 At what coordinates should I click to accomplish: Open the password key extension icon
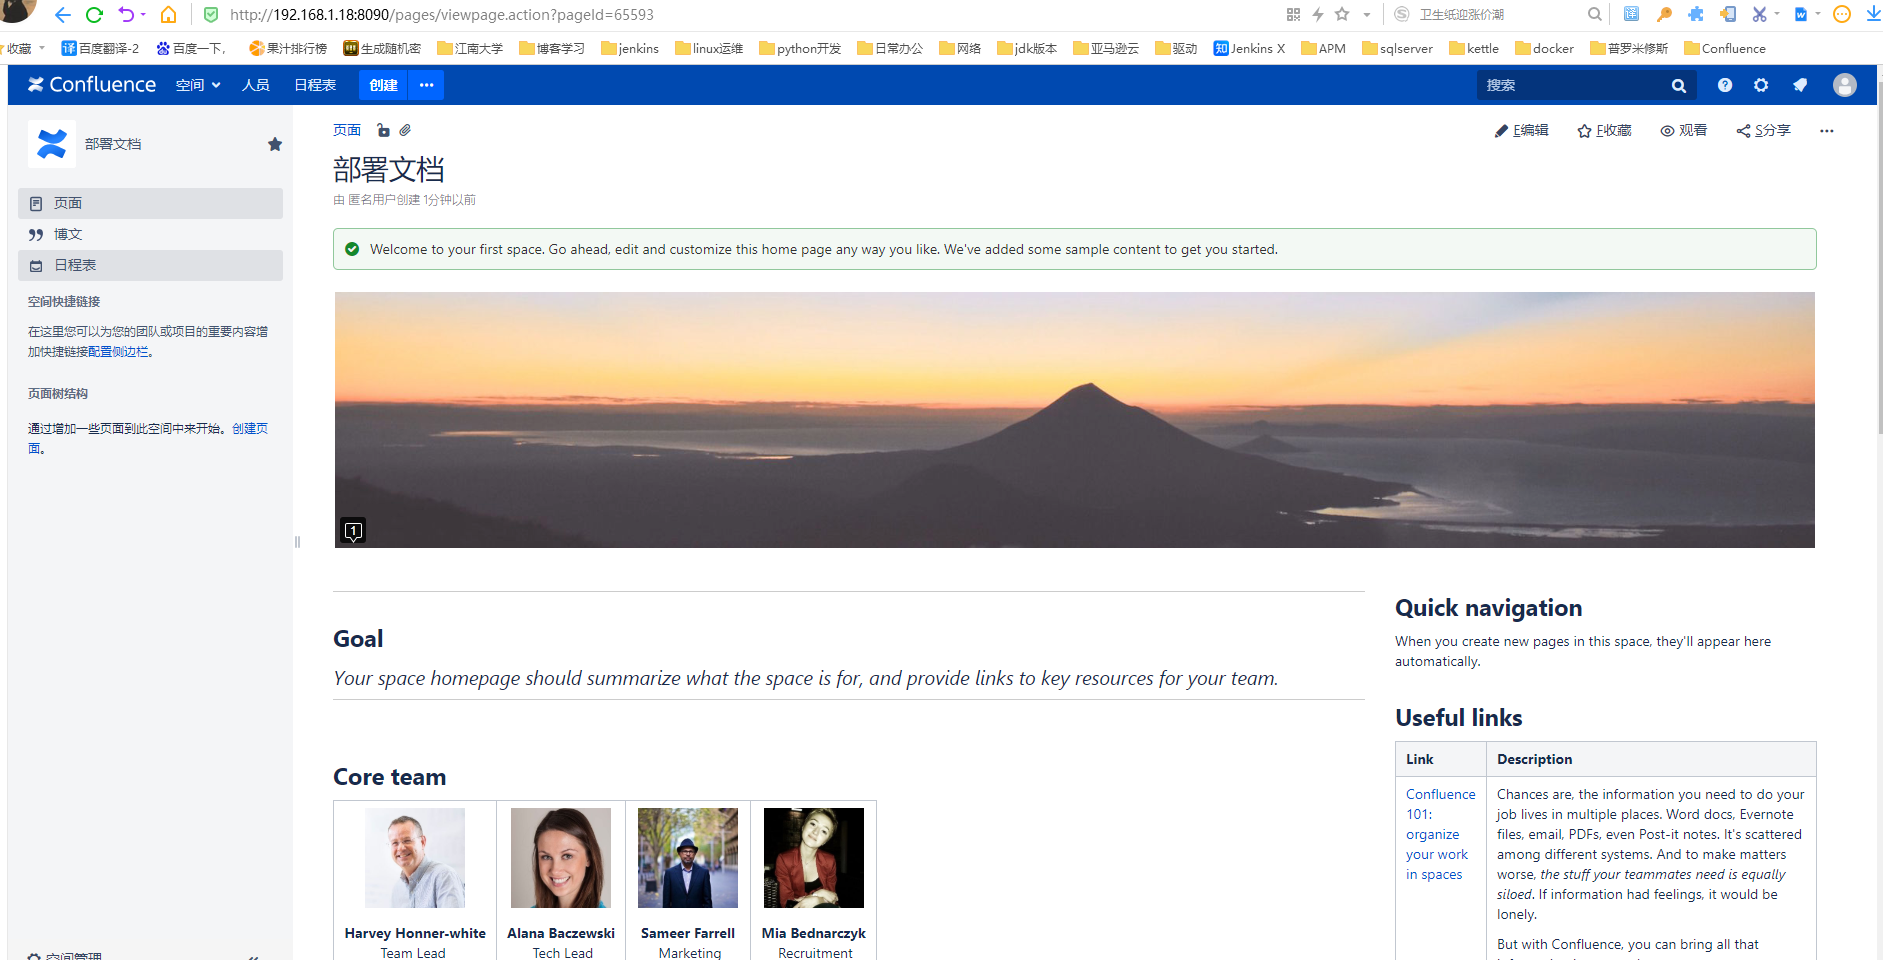[1664, 14]
